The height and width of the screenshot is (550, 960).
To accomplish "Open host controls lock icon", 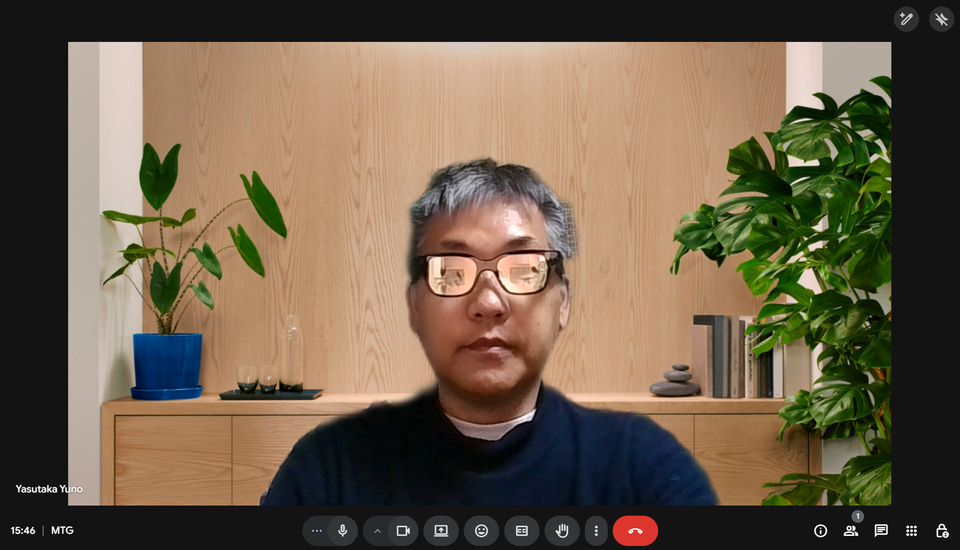I will click(942, 531).
